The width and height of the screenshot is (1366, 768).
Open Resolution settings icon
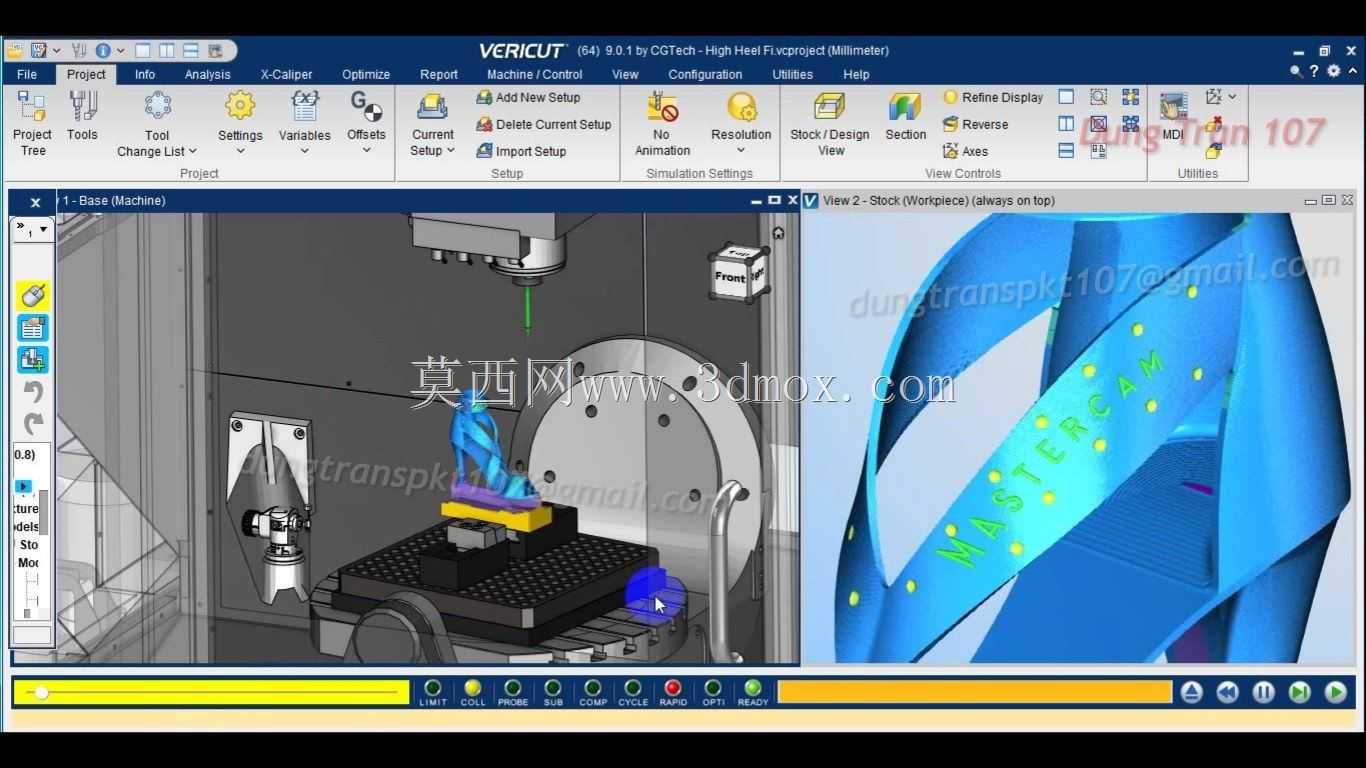pos(741,108)
